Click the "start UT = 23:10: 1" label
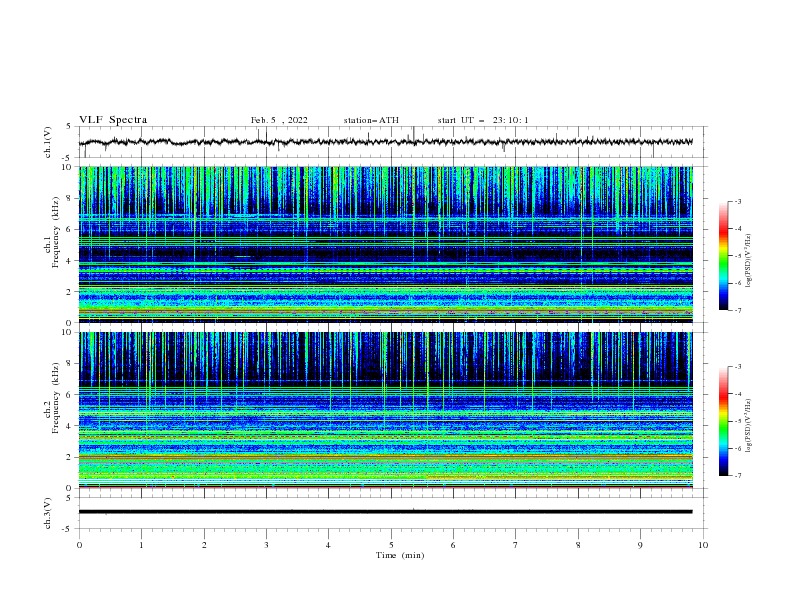The image size is (792, 612). pyautogui.click(x=483, y=120)
